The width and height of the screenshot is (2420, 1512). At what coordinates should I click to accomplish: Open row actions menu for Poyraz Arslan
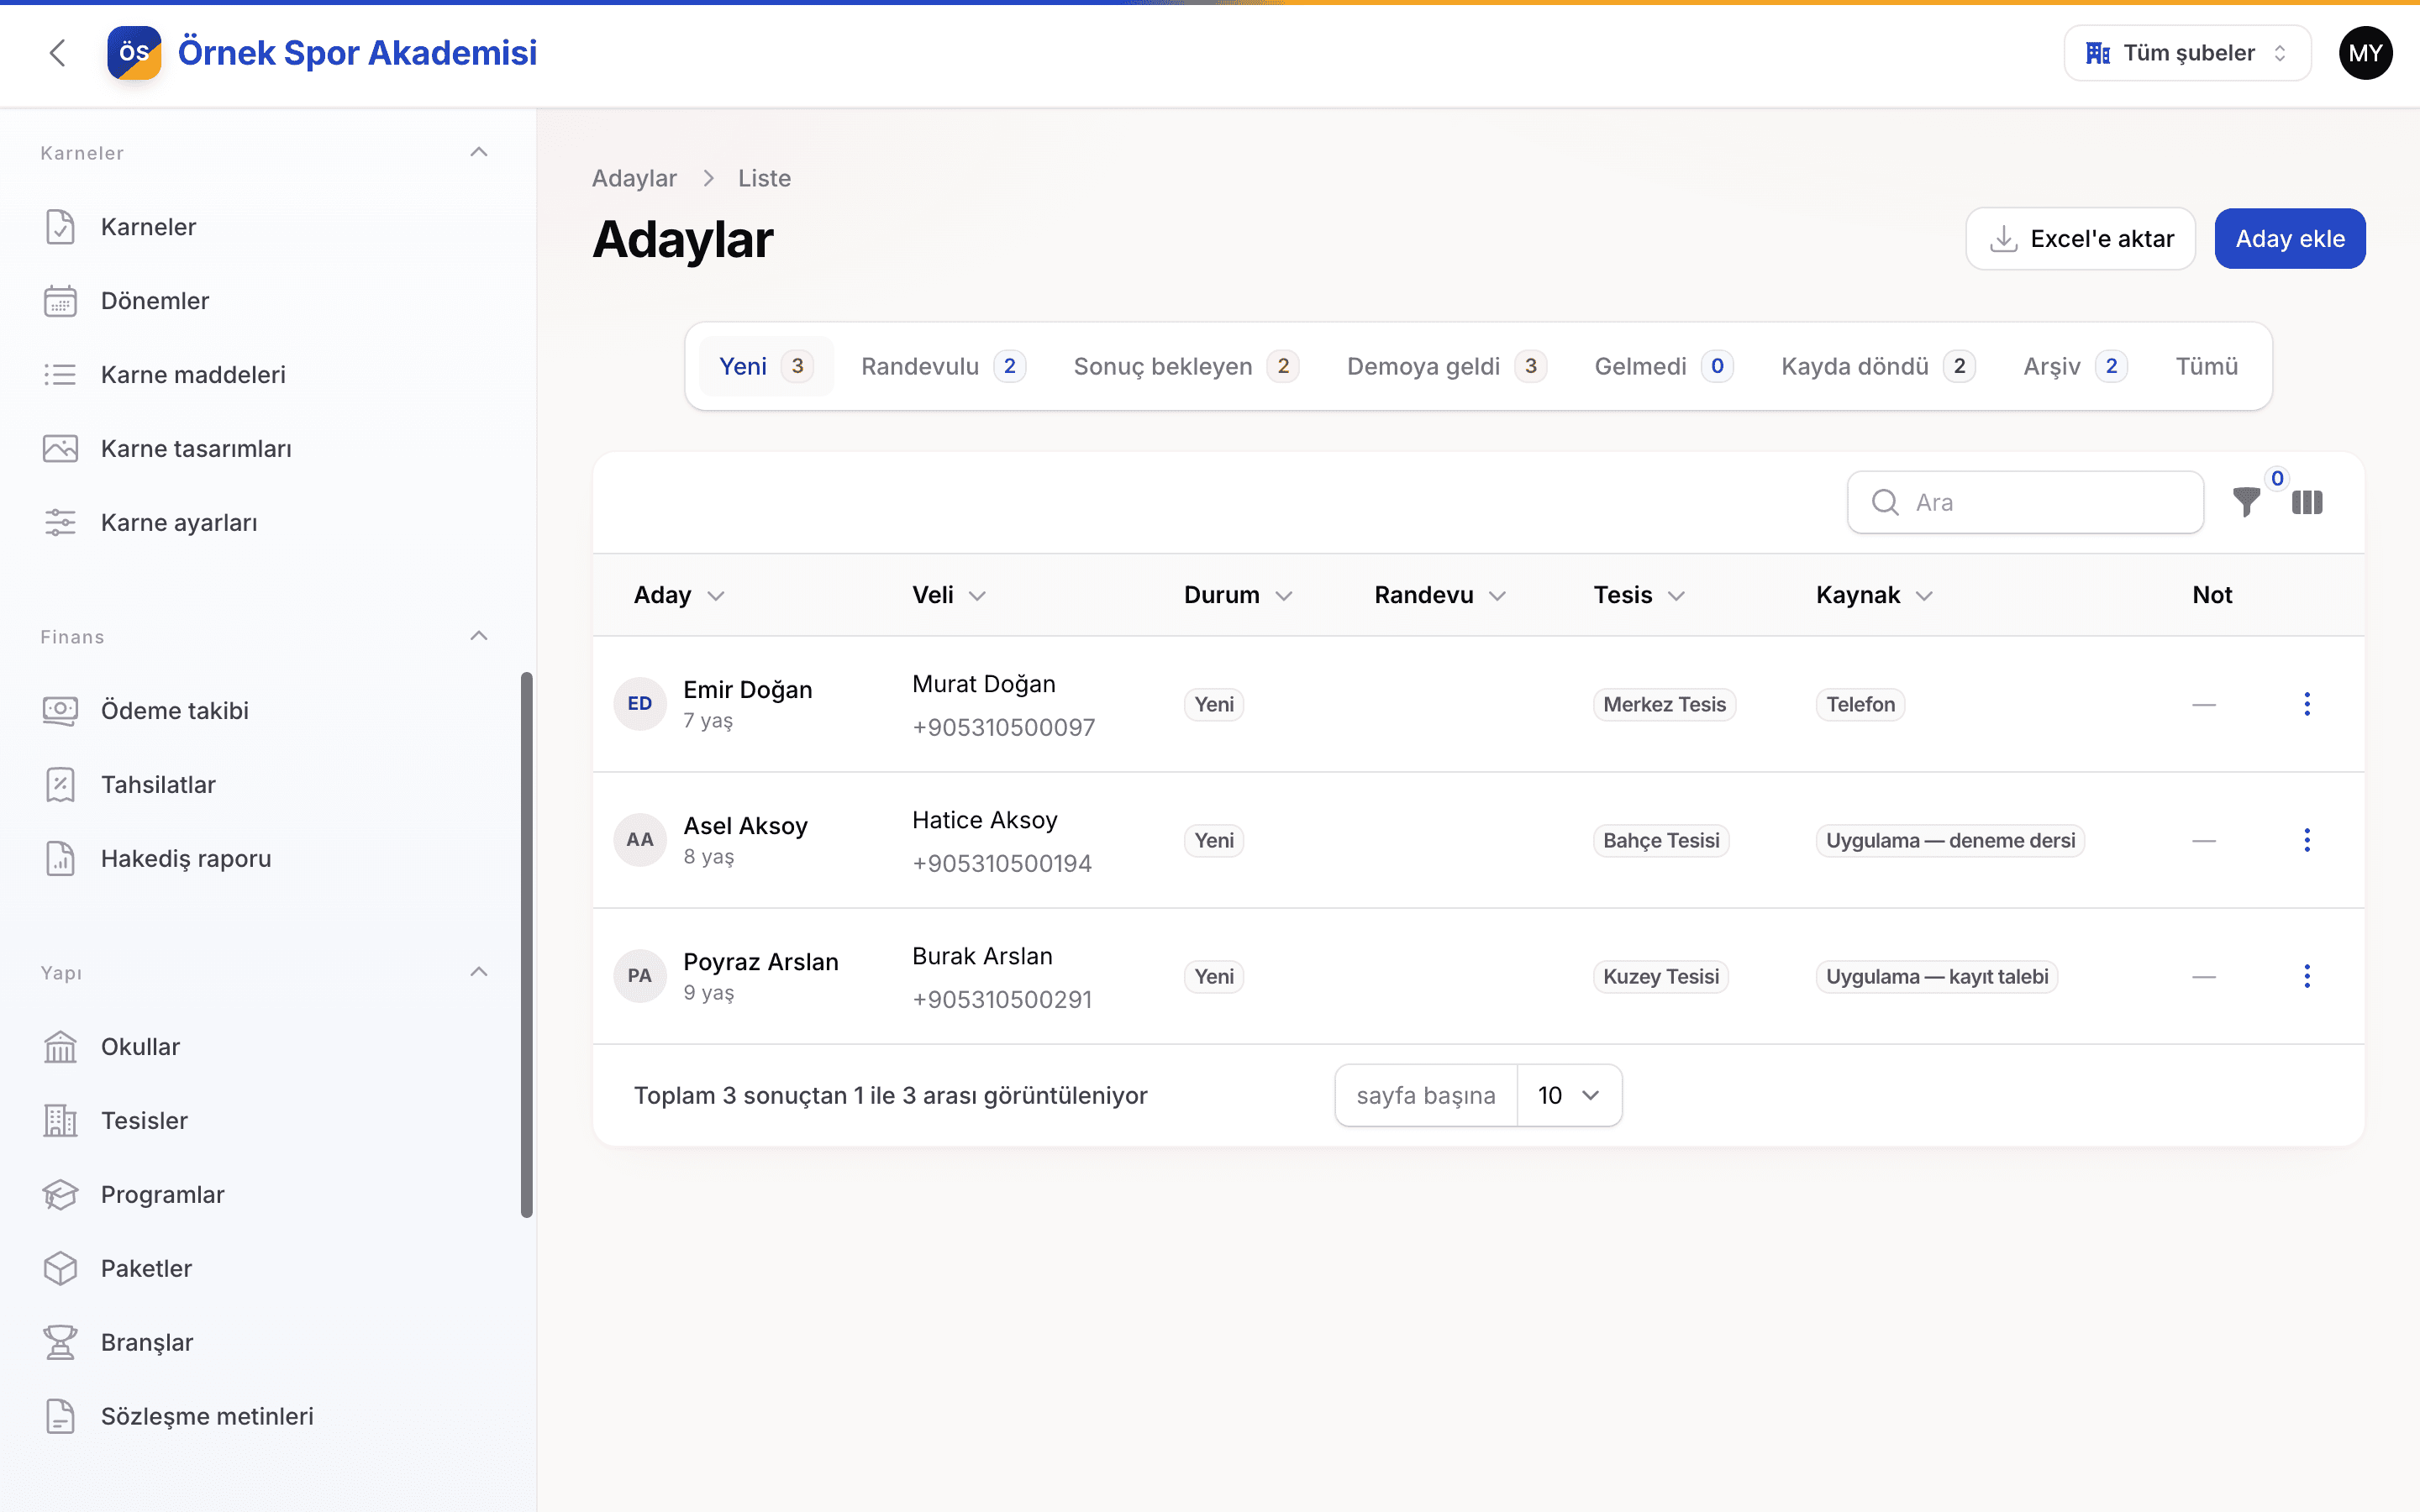click(2307, 976)
